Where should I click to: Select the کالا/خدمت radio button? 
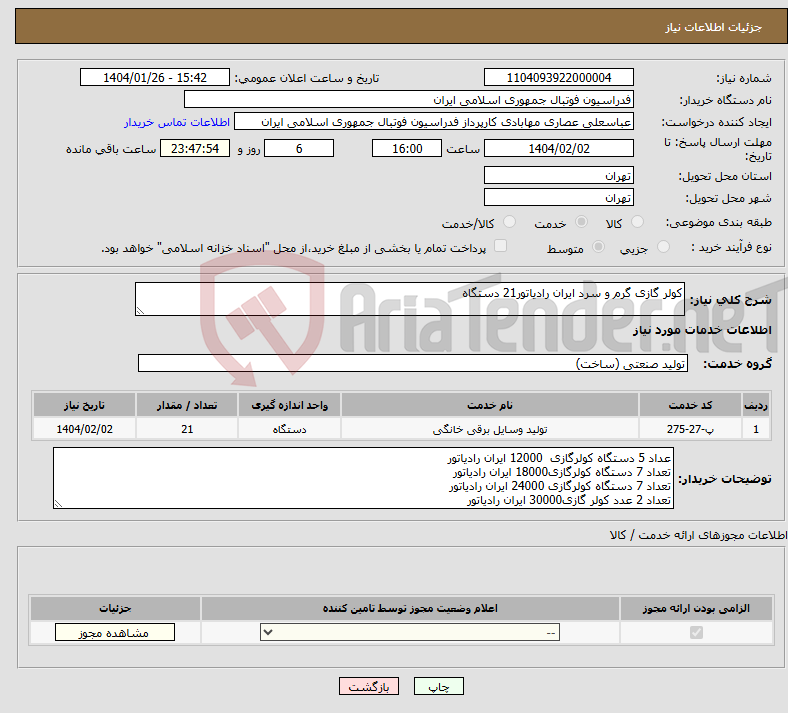[510, 222]
